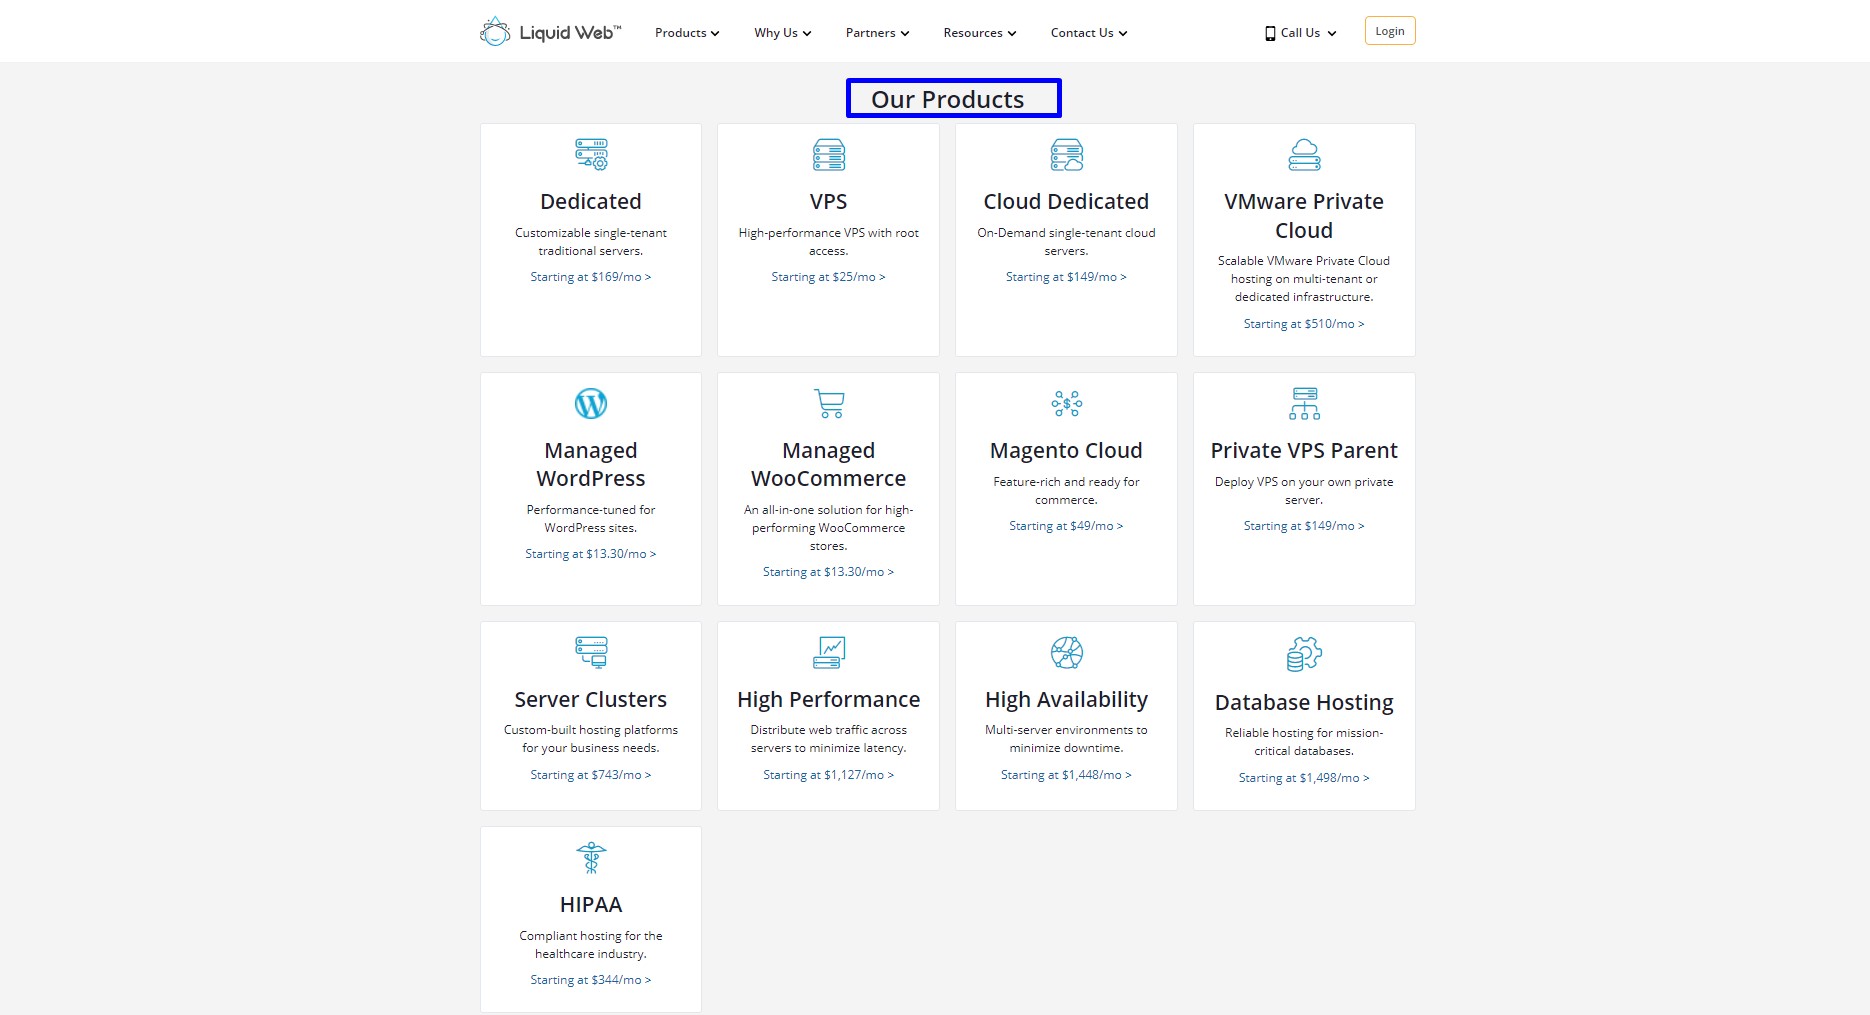The width and height of the screenshot is (1870, 1015).
Task: Click the phone icon beside Call Us
Action: click(1270, 33)
